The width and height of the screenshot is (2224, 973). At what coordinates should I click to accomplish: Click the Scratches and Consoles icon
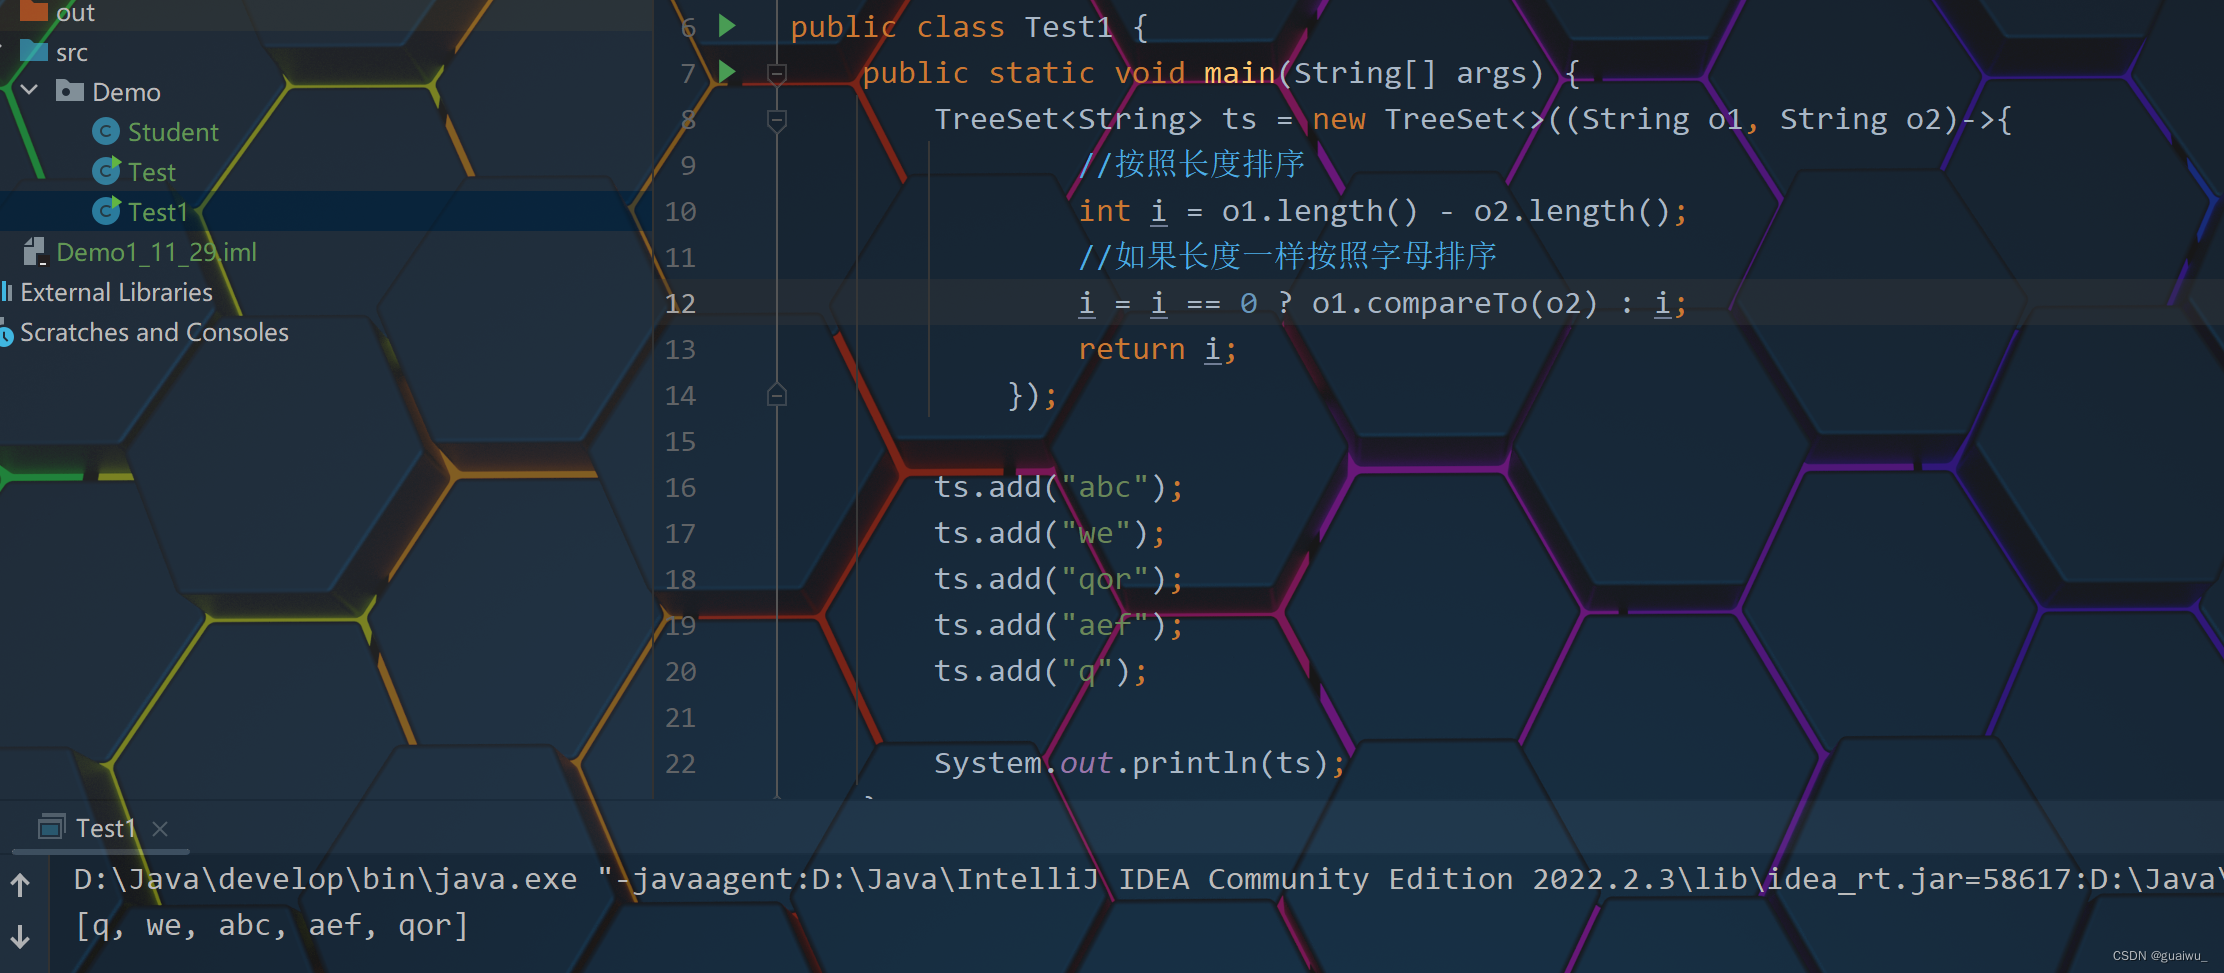(6, 333)
